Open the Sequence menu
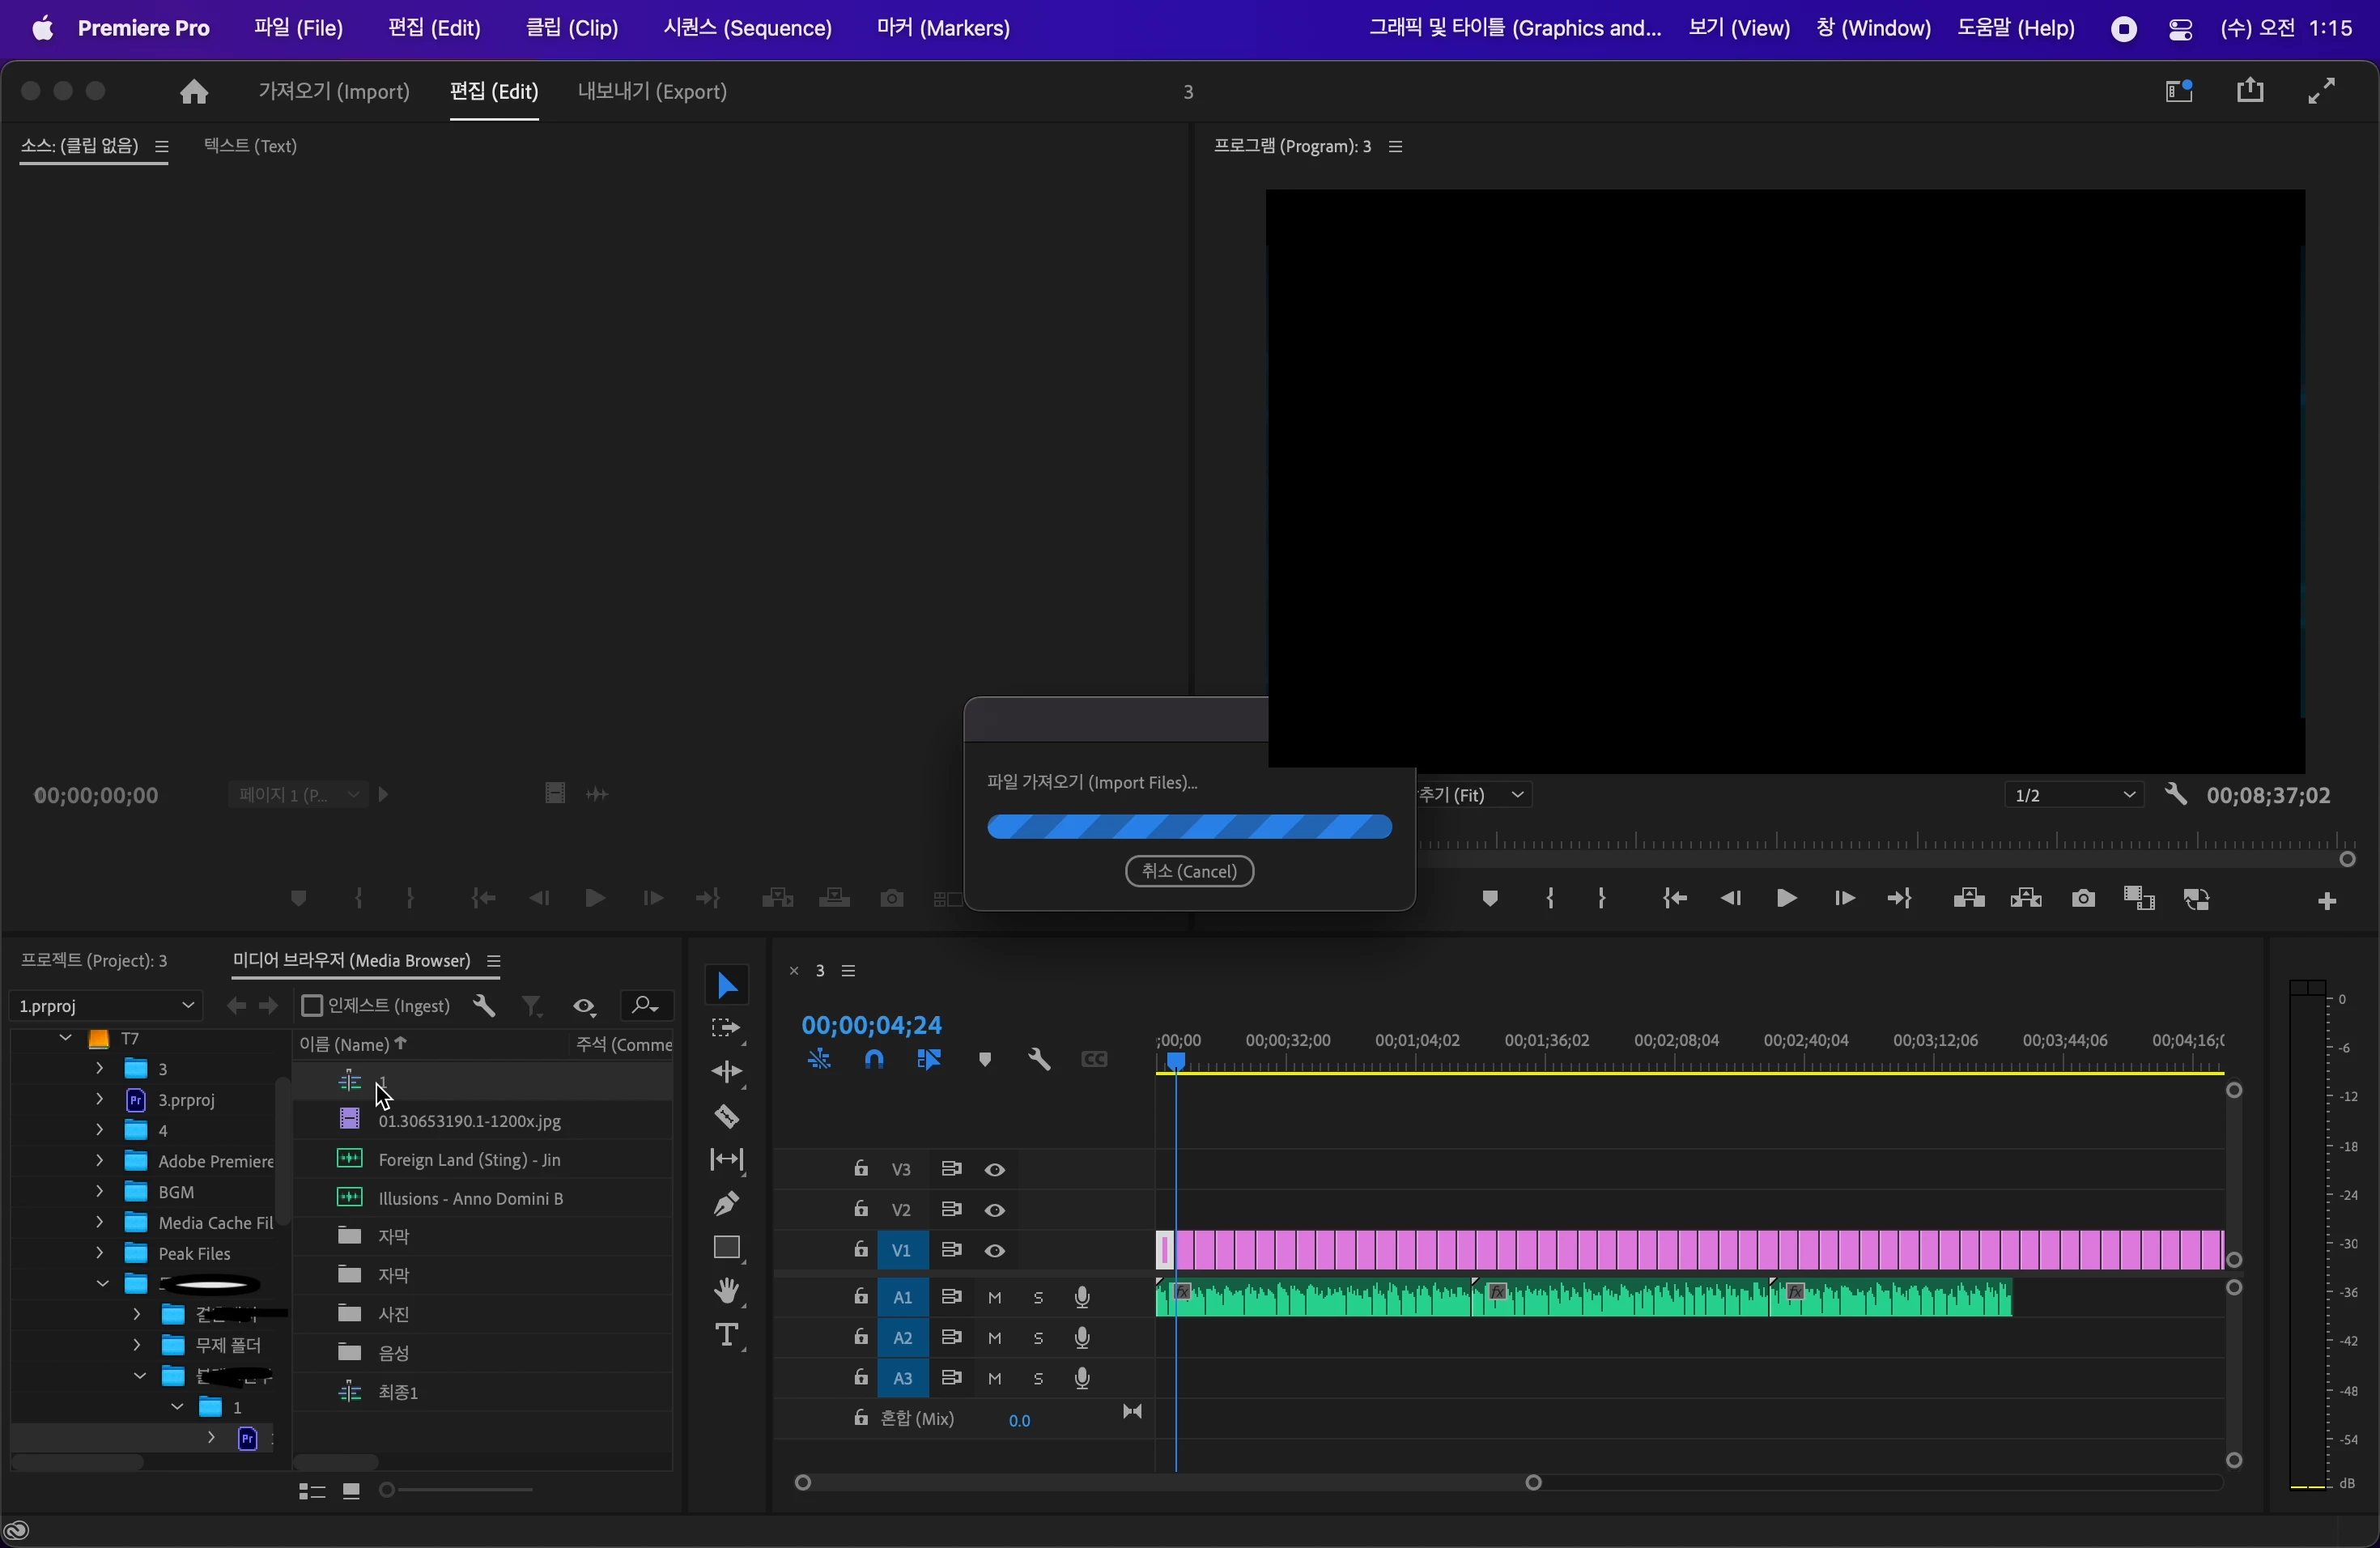Screen dimensions: 2380x1548 (747, 29)
